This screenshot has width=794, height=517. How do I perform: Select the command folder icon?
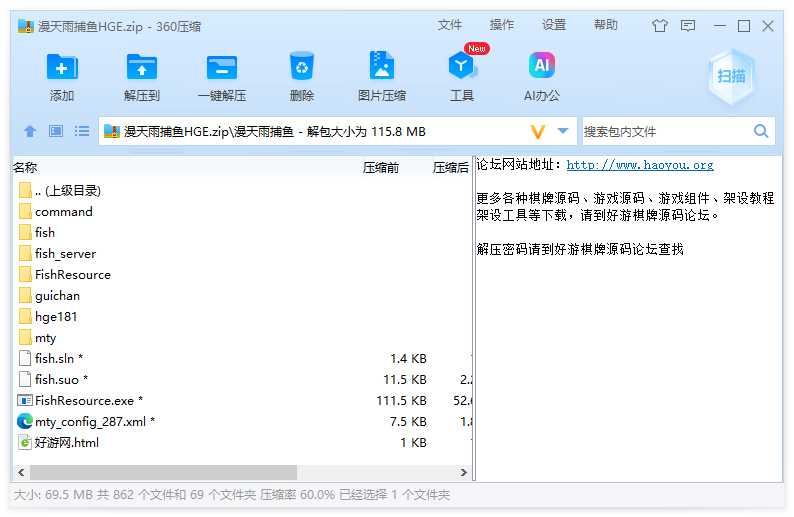pyautogui.click(x=25, y=212)
